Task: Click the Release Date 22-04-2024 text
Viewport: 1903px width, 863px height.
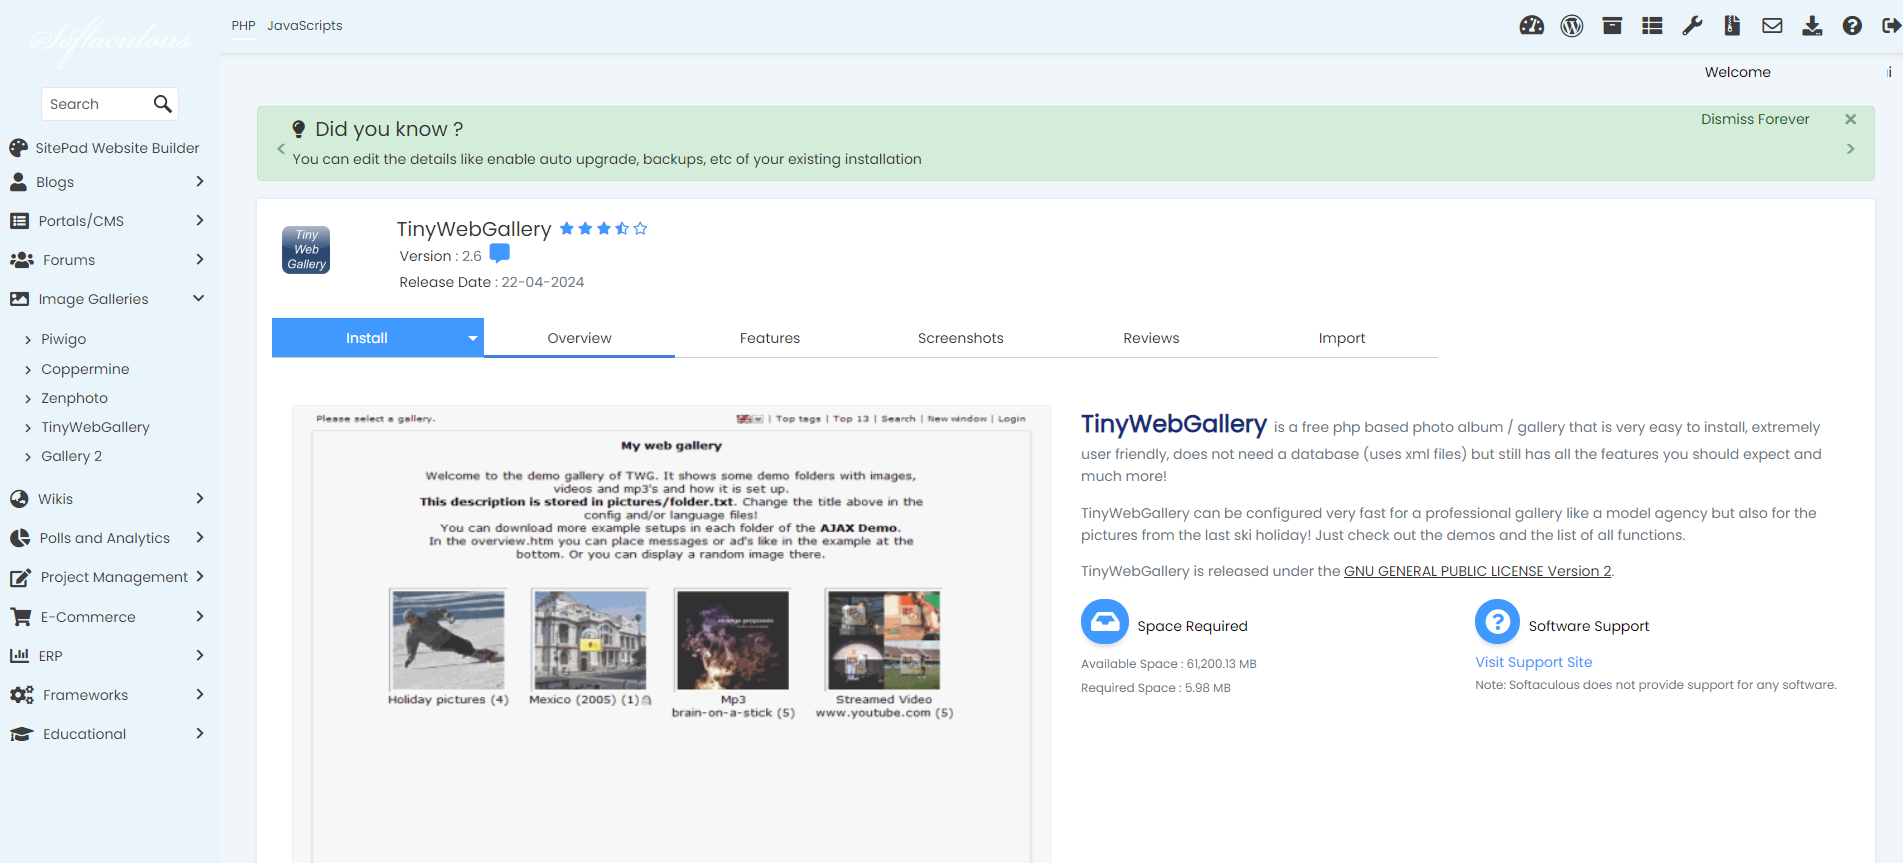Action: pos(492,282)
